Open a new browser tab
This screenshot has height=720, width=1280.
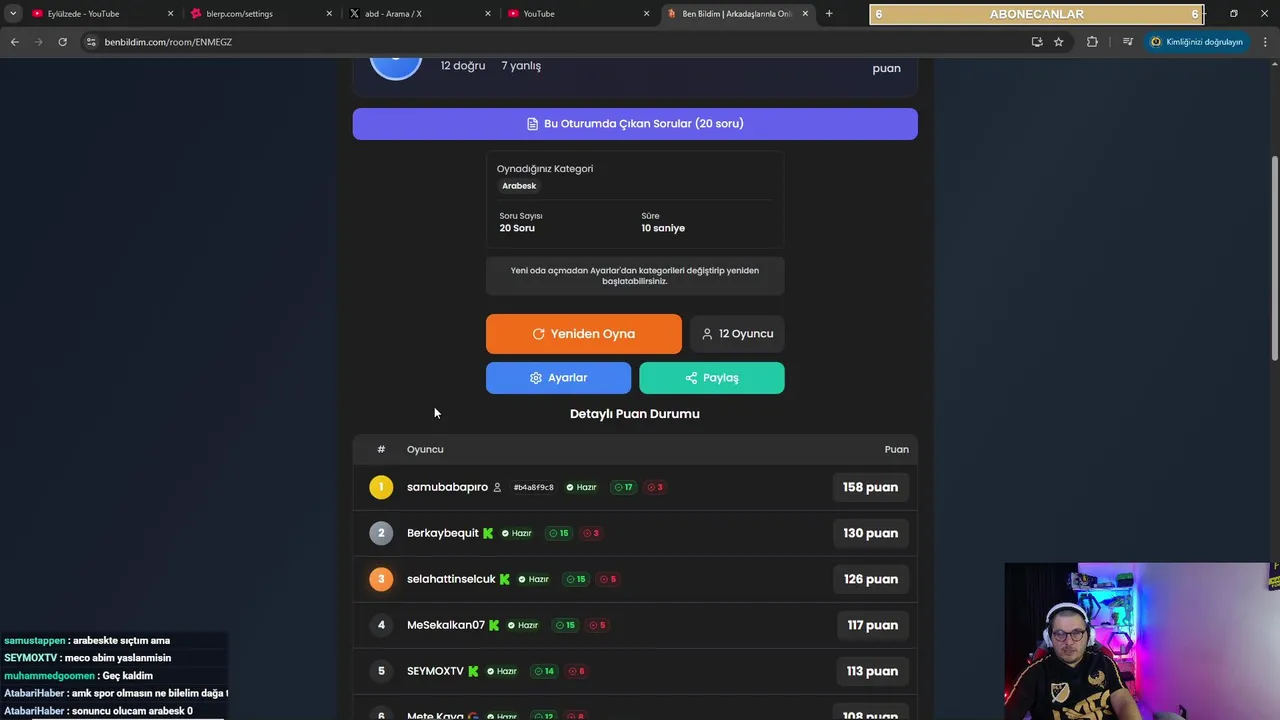tap(829, 14)
